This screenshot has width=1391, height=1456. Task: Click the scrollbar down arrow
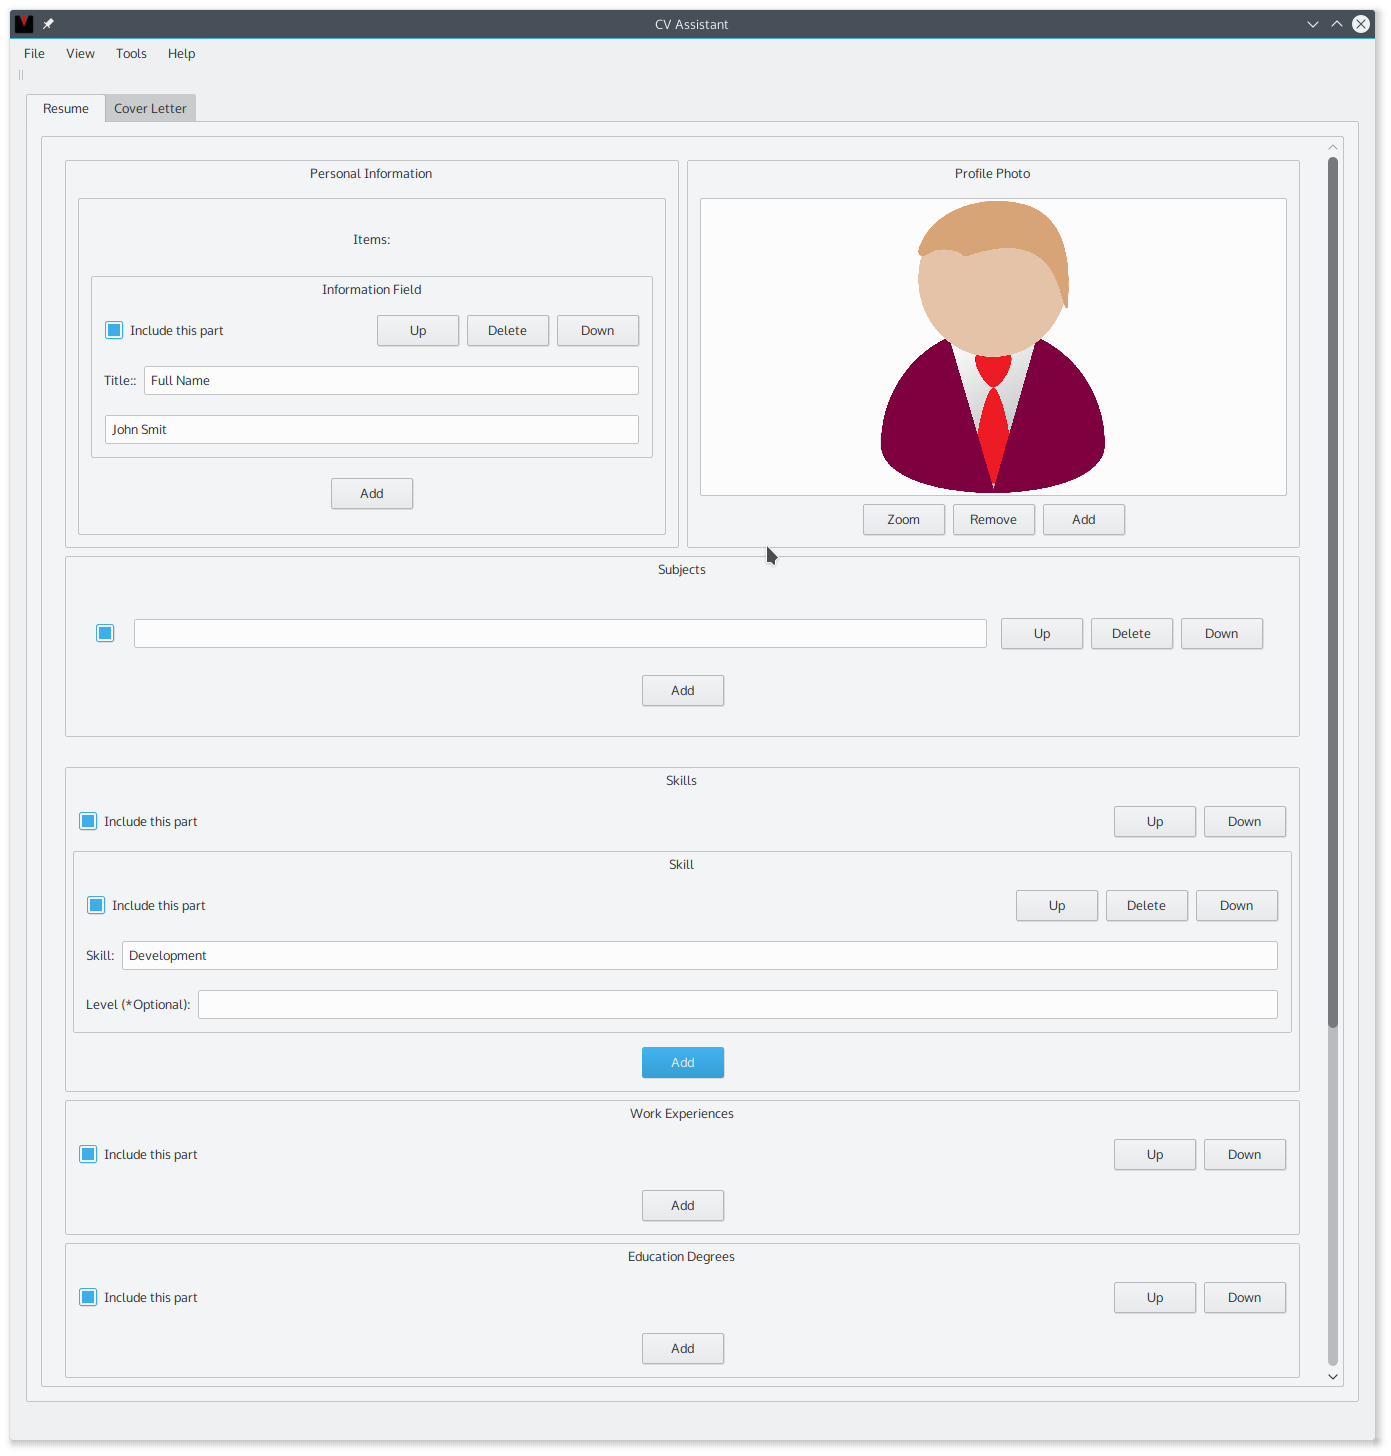1333,1377
